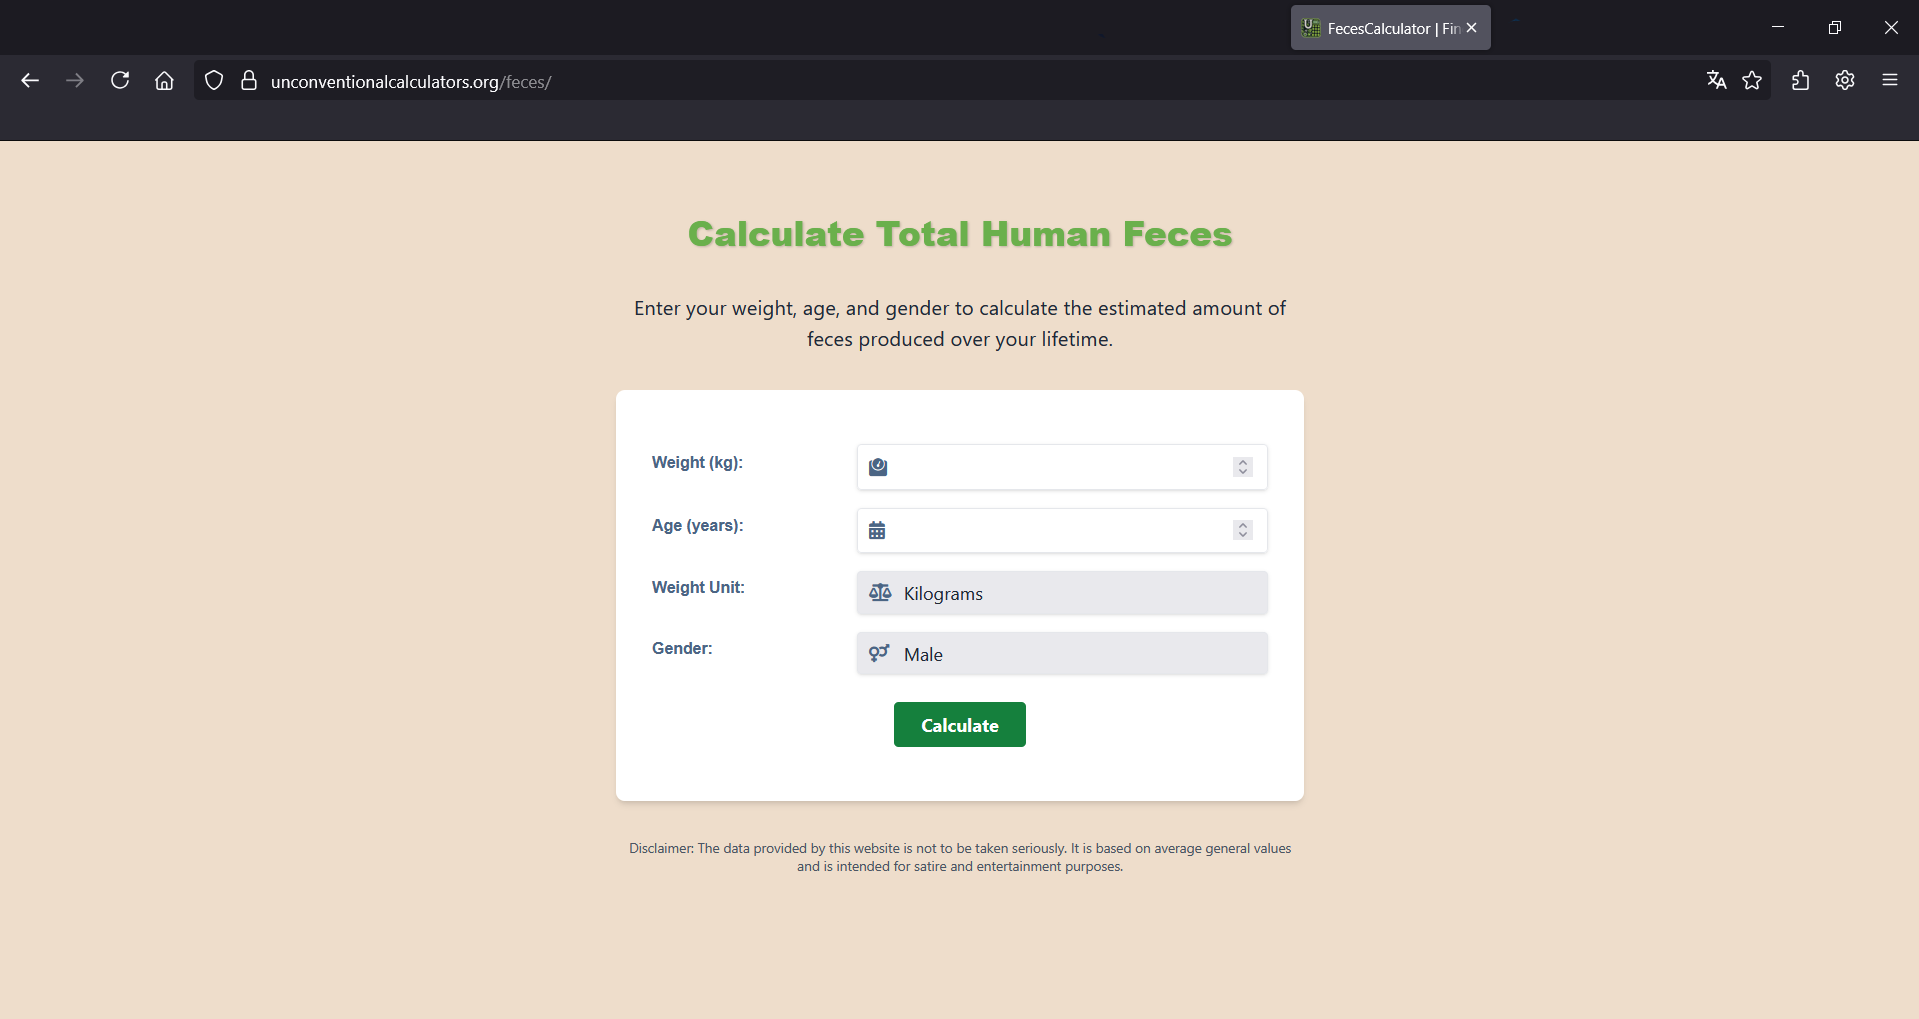The image size is (1919, 1019).
Task: Show tracking protection shield info
Action: click(214, 81)
